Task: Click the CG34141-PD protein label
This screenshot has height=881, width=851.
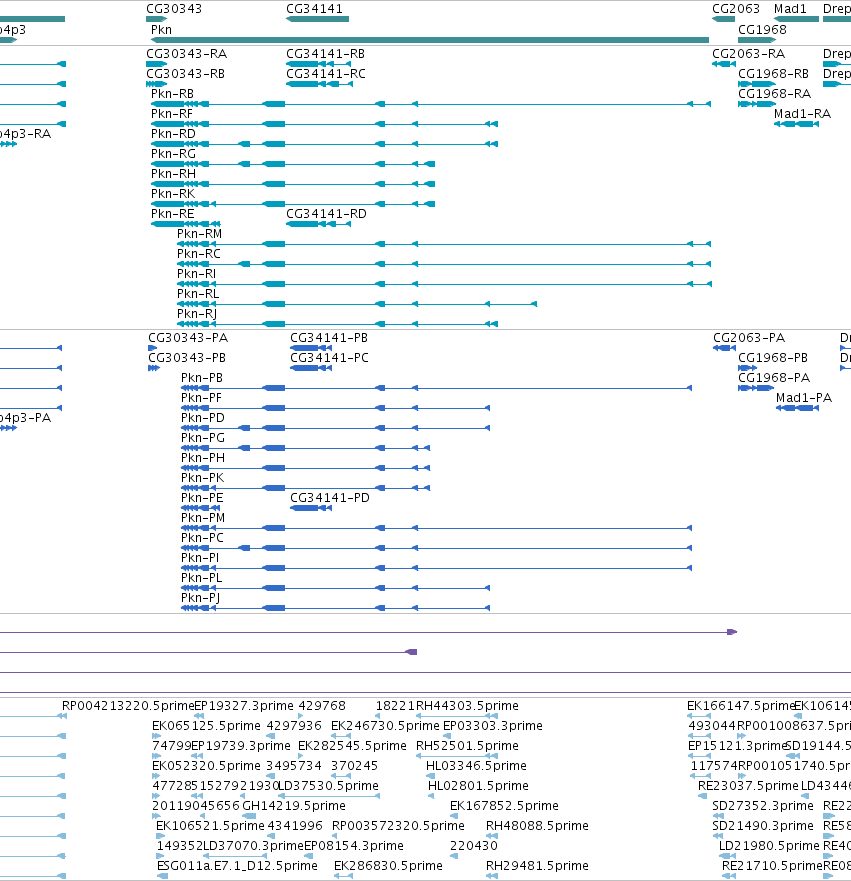Action: (x=330, y=498)
